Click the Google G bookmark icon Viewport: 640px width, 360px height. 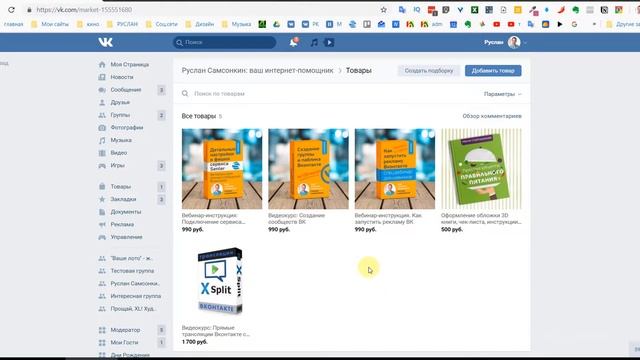pyautogui.click(x=574, y=24)
